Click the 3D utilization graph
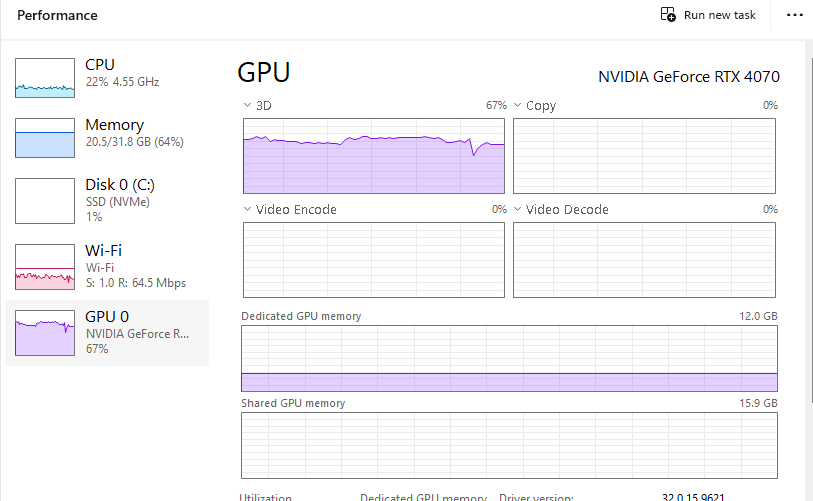The image size is (813, 501). click(373, 155)
